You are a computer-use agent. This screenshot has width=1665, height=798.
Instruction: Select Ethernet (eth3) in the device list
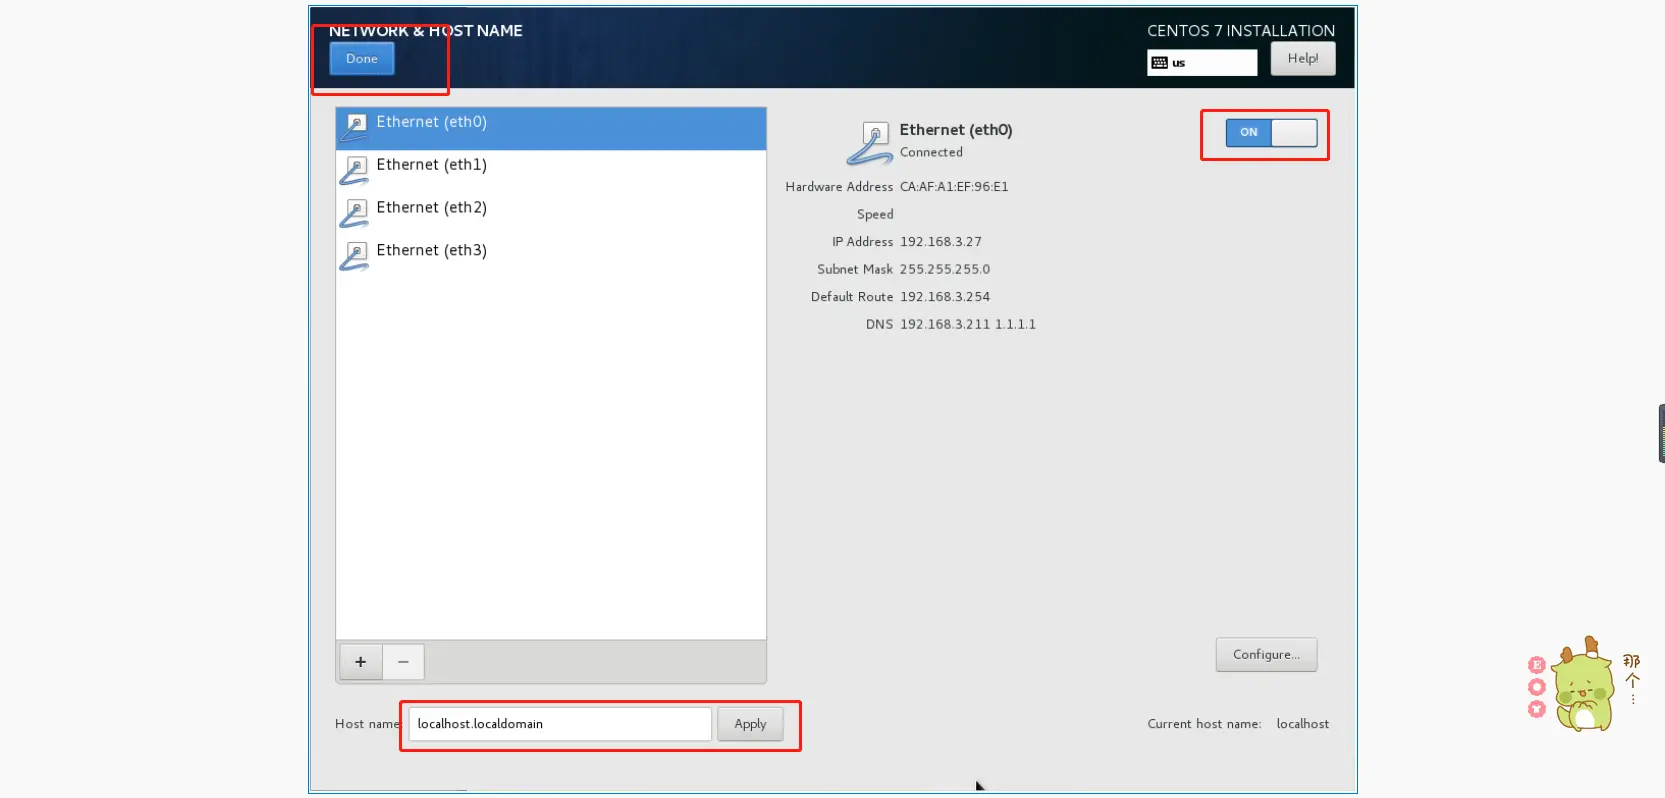551,257
